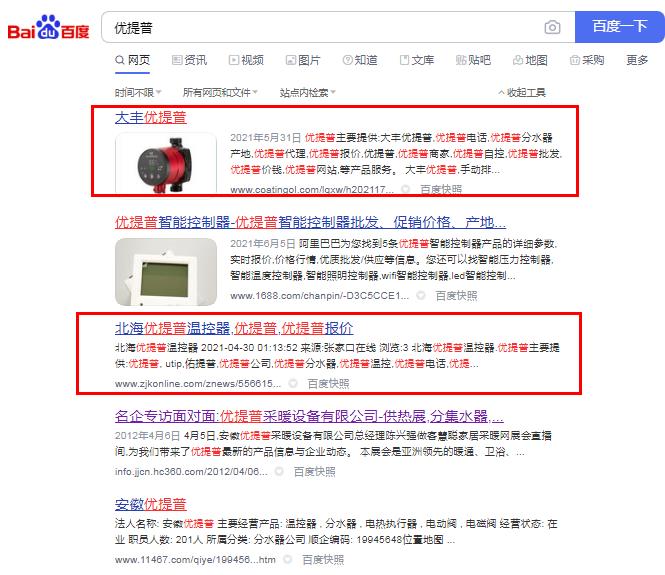This screenshot has width=665, height=575.
Task: Open the 更多 more menu
Action: click(637, 60)
